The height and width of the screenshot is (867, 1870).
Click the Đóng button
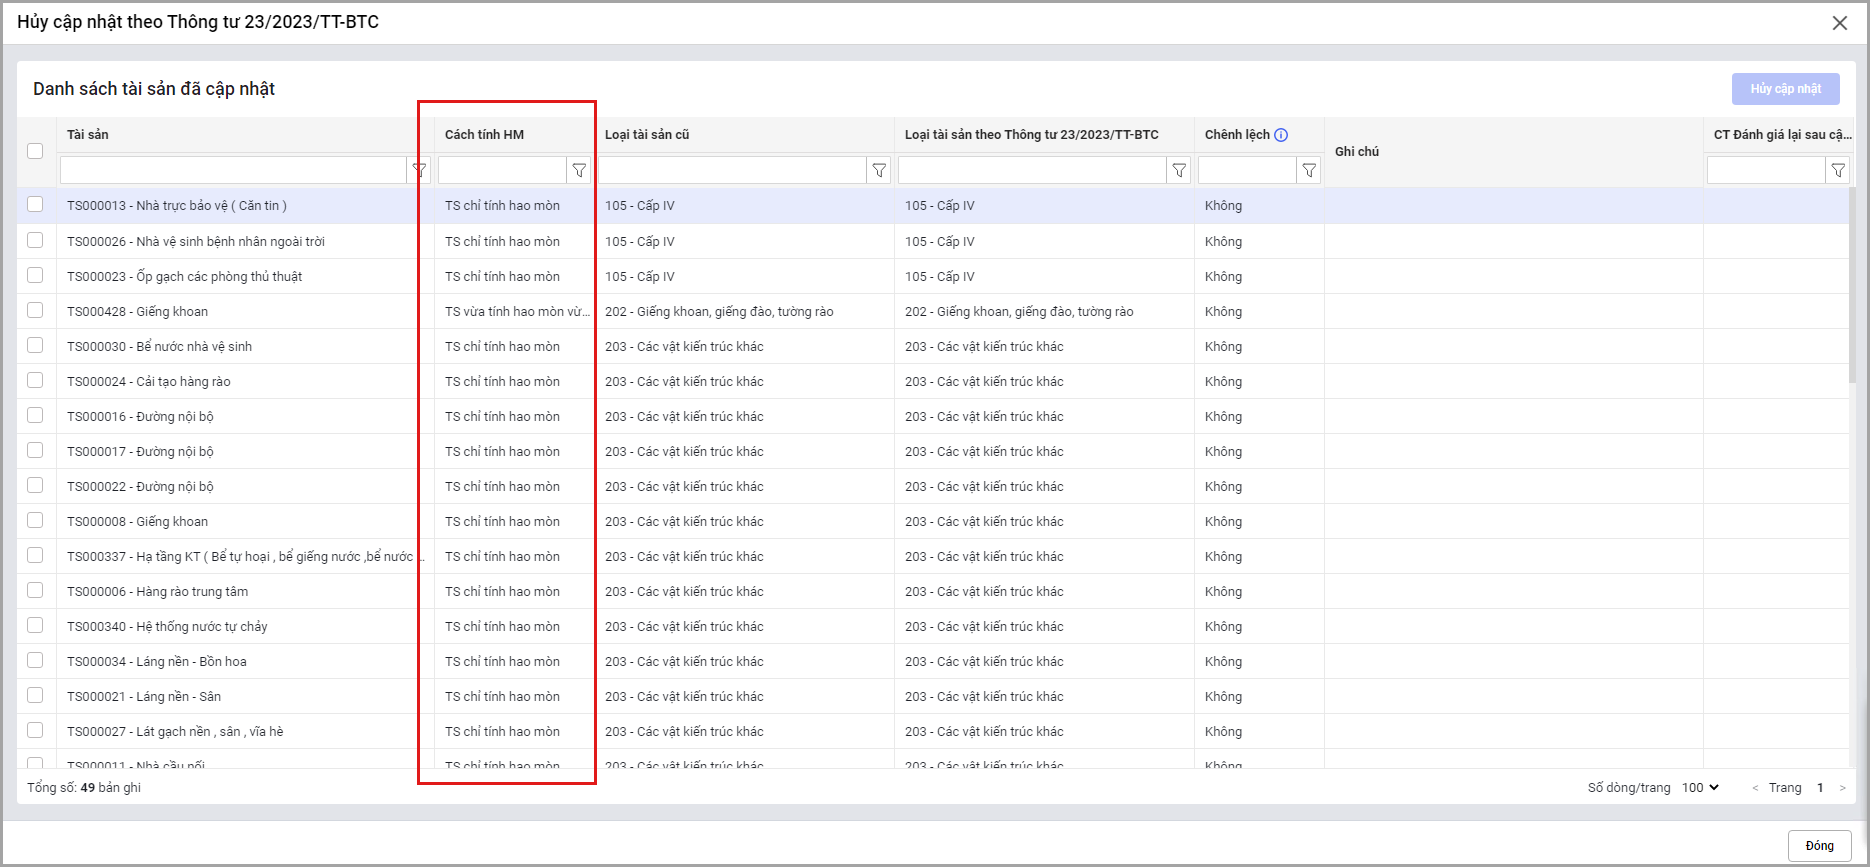click(x=1819, y=846)
